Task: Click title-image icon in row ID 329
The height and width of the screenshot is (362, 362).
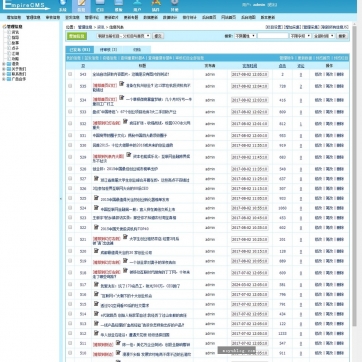Action: tap(128, 155)
